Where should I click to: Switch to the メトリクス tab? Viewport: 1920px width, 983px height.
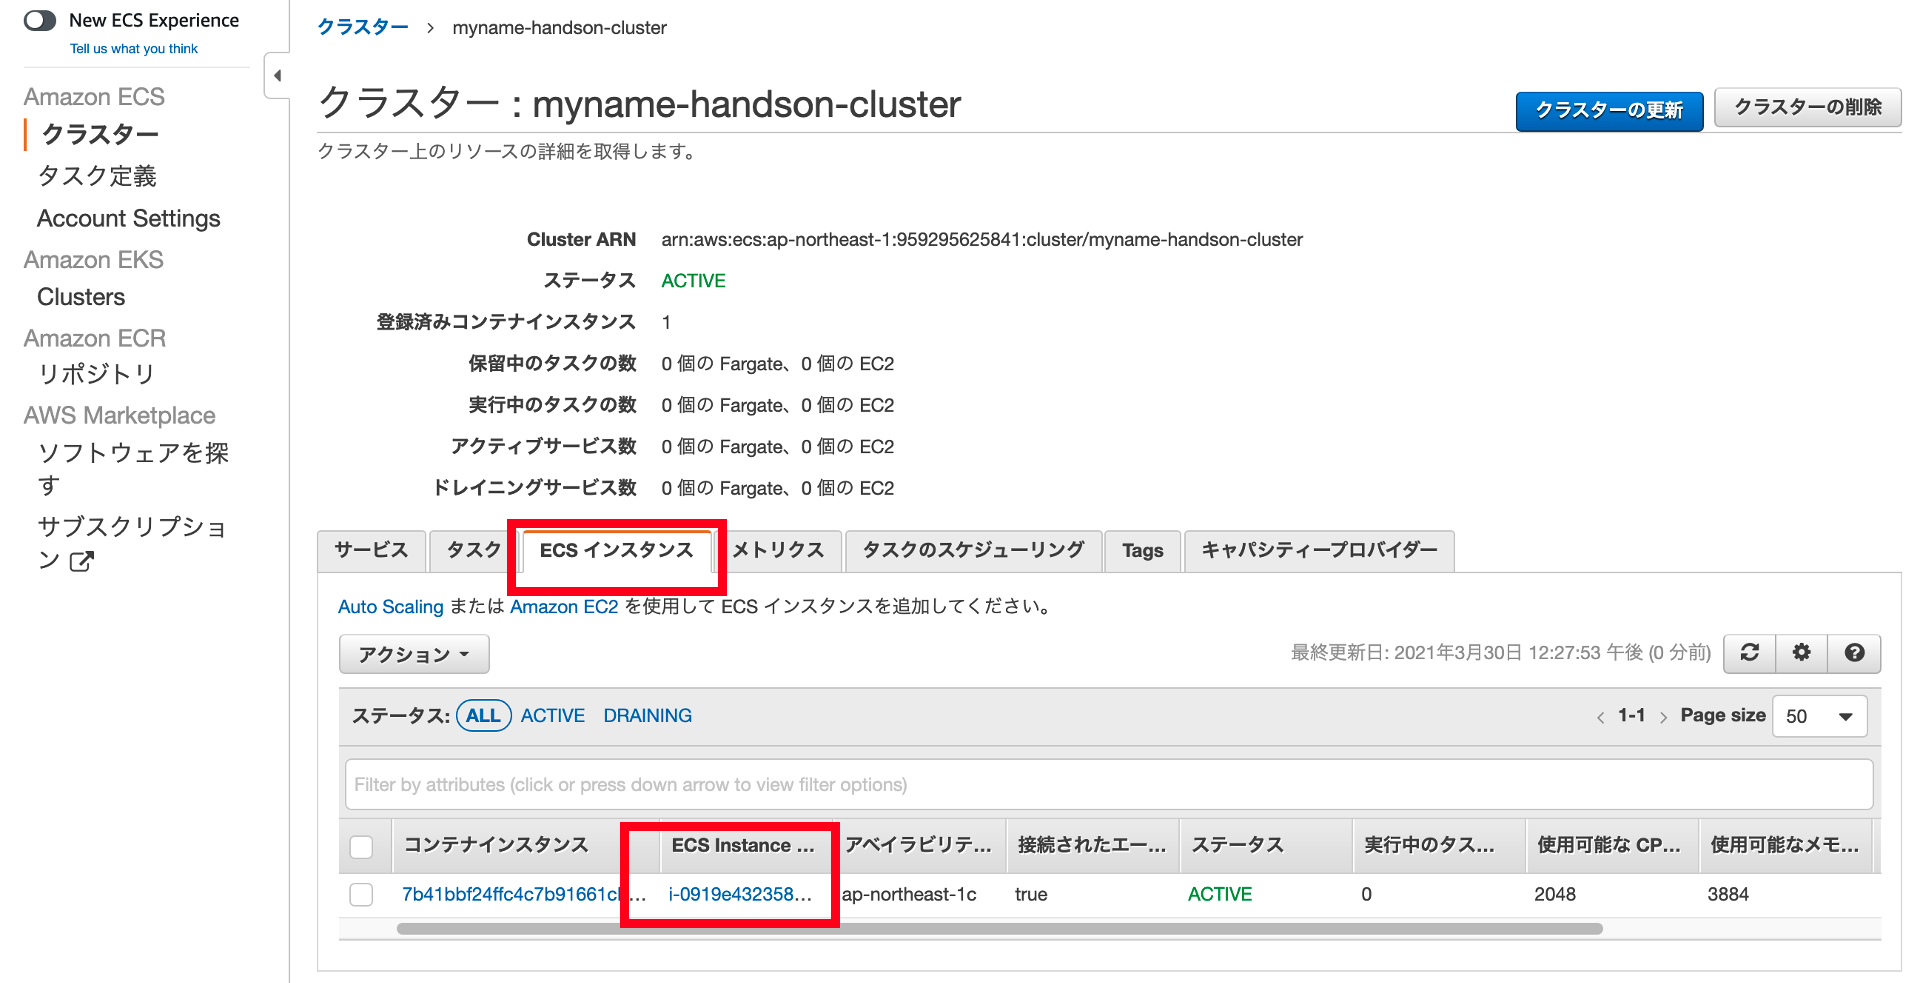pyautogui.click(x=778, y=550)
